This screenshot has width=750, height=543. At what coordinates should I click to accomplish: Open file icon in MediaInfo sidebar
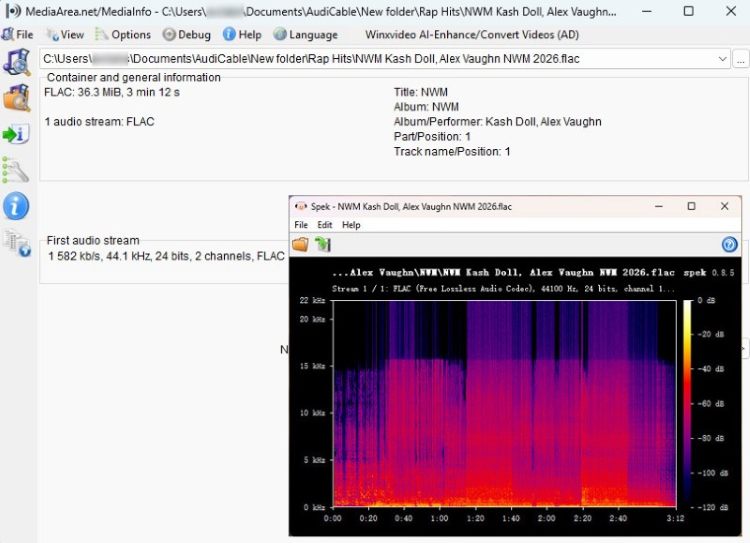click(17, 62)
